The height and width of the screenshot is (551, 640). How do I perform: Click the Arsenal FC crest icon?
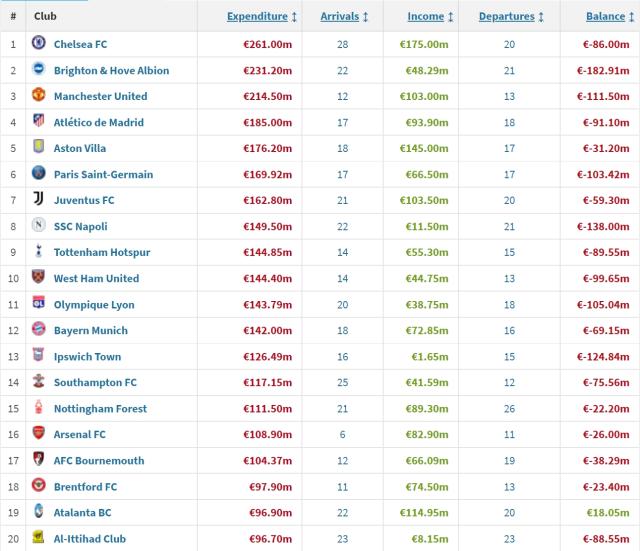pyautogui.click(x=39, y=434)
